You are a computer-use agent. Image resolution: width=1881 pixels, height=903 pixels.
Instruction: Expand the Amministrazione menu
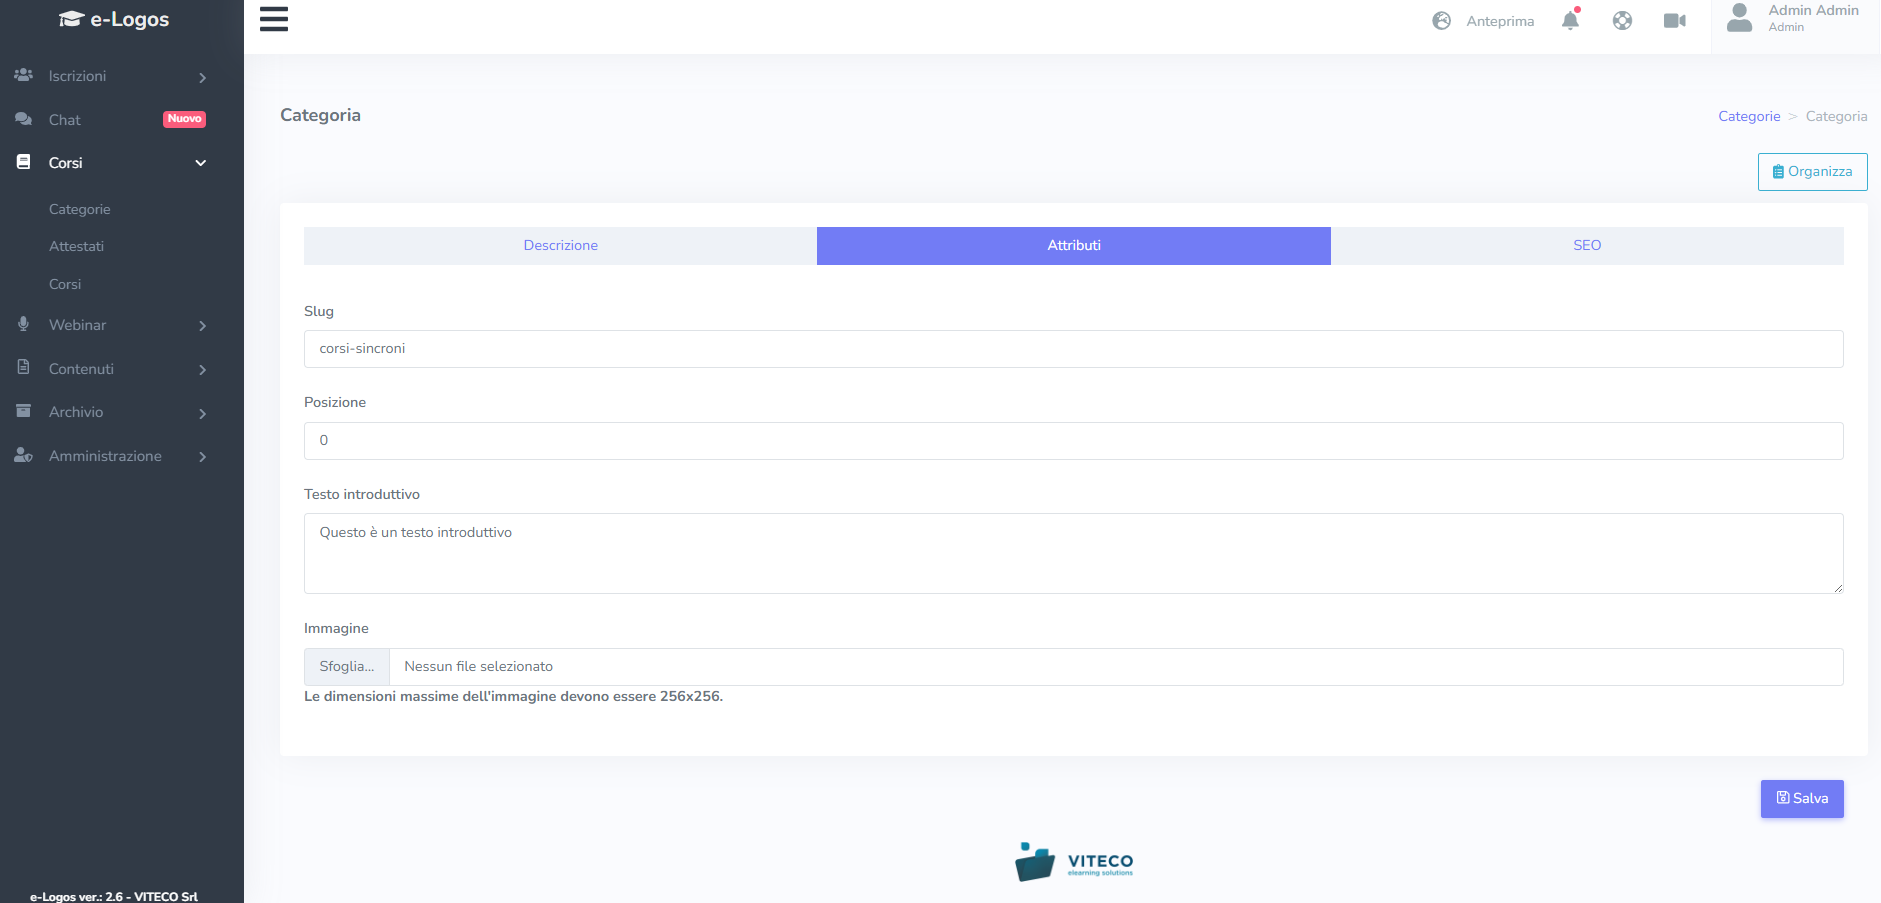[110, 456]
